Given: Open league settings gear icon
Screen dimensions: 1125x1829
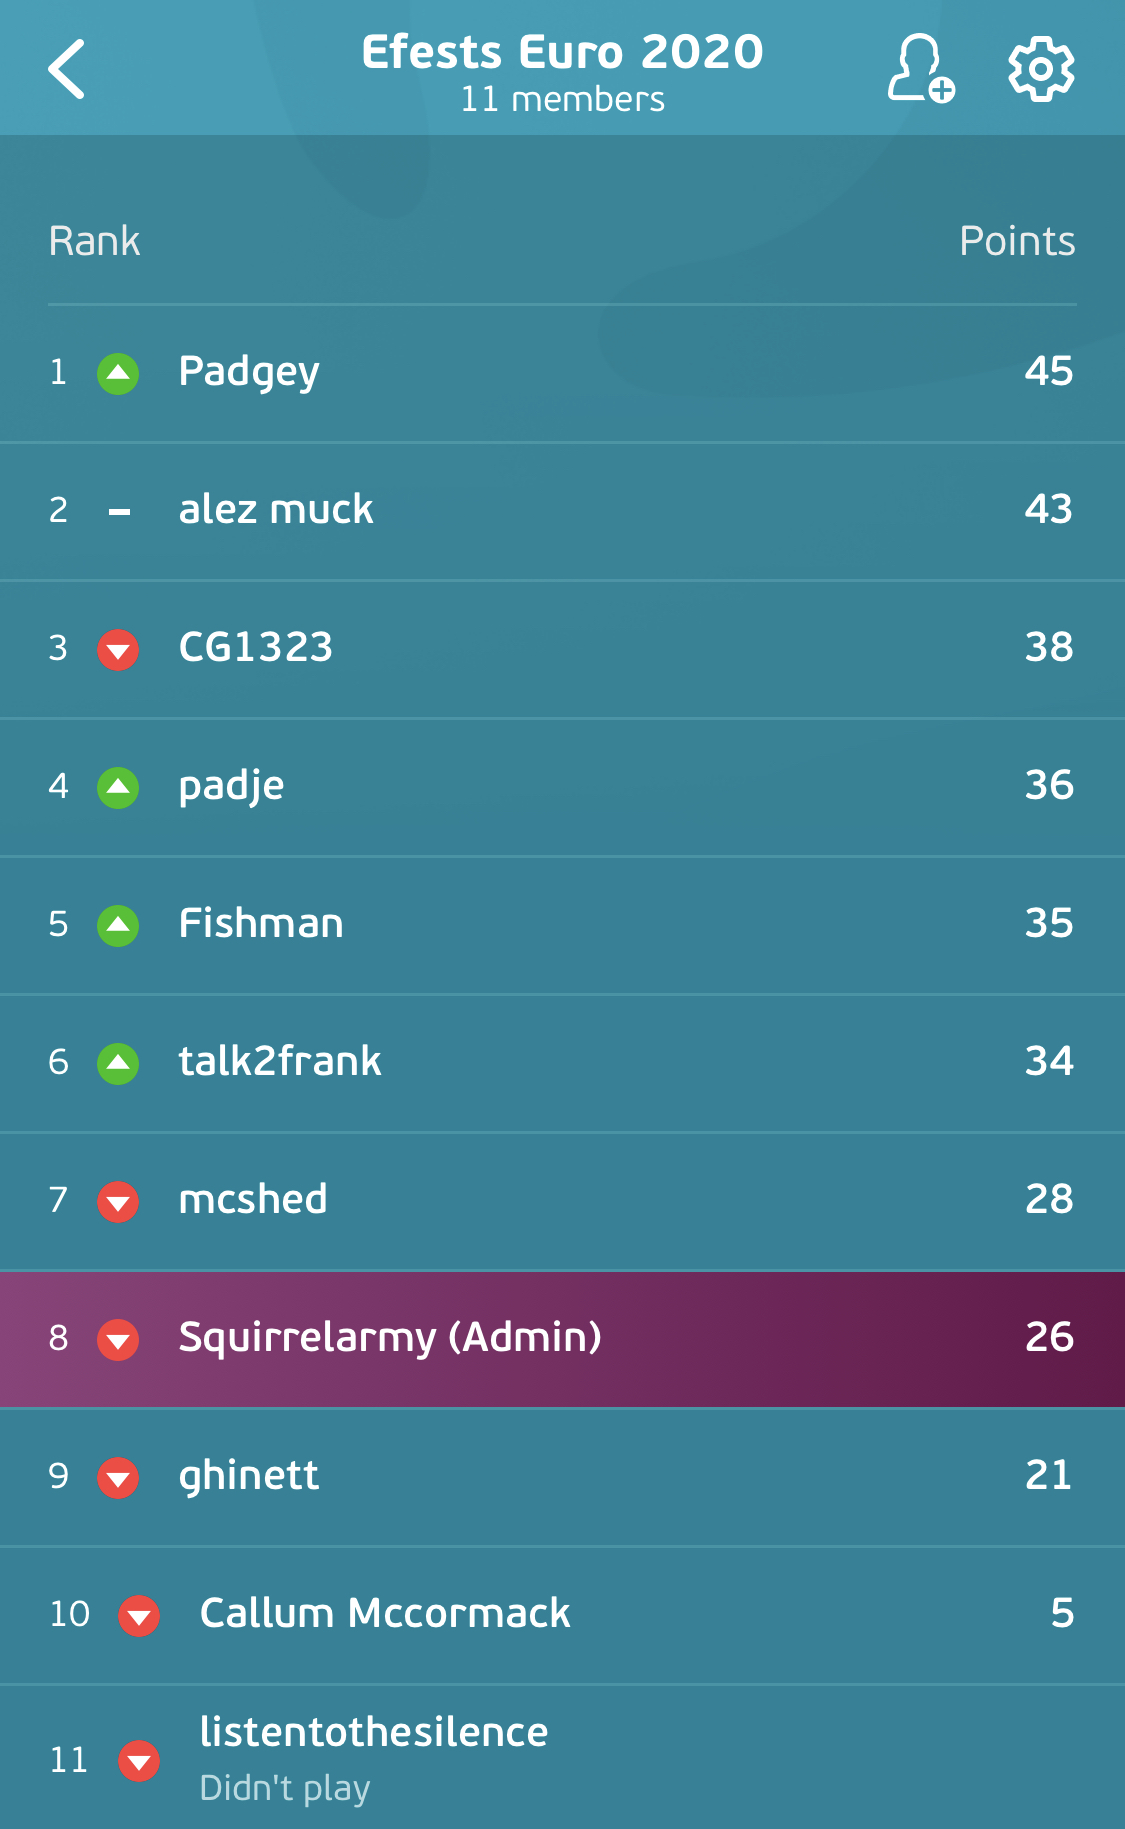Looking at the screenshot, I should [1041, 69].
